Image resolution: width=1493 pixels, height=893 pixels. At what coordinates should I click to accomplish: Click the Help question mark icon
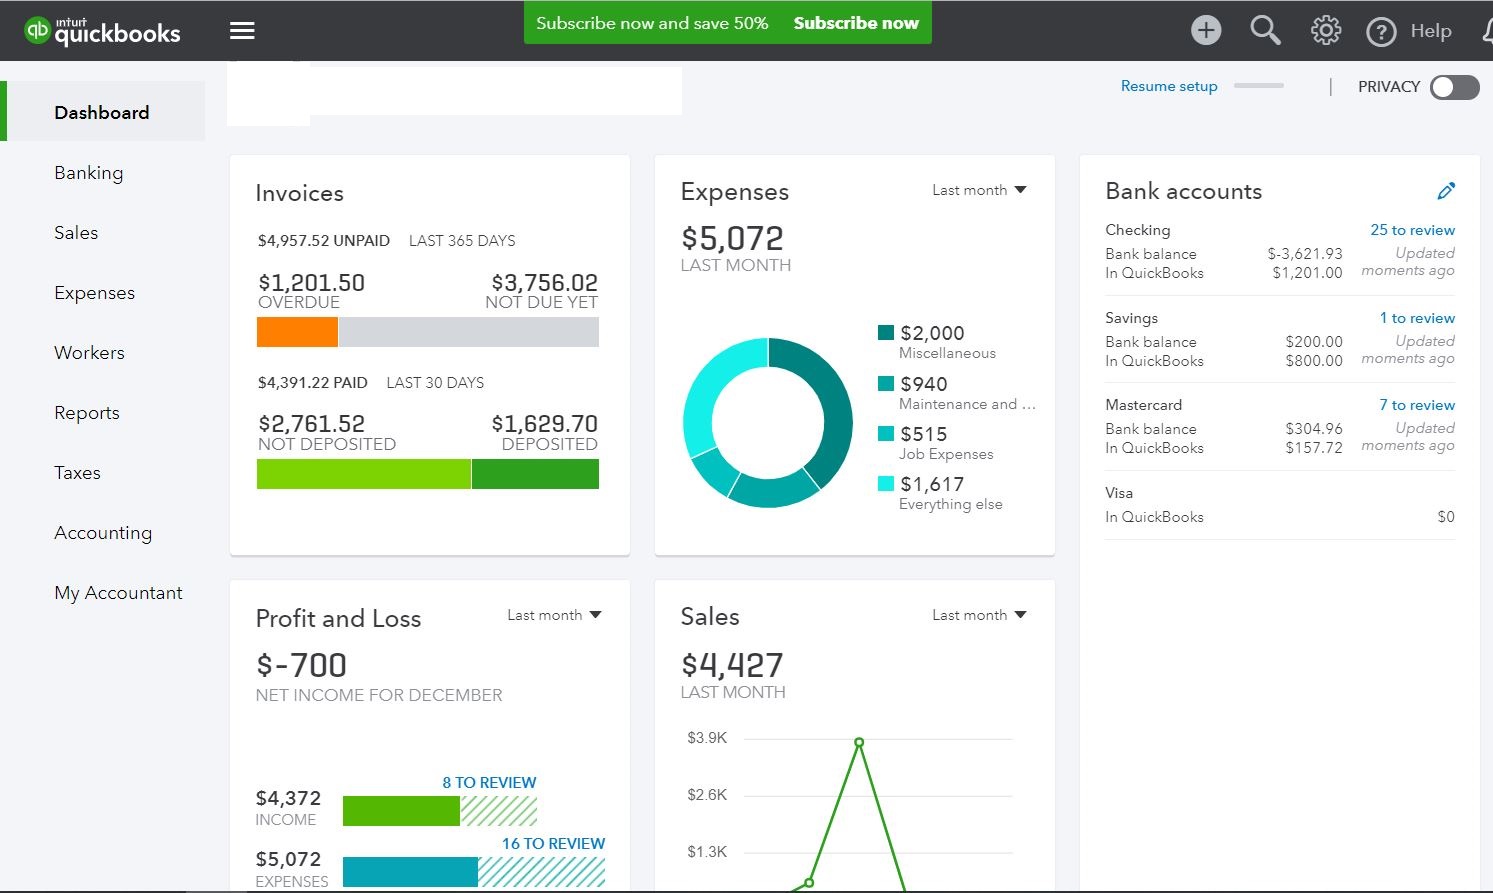(x=1381, y=31)
